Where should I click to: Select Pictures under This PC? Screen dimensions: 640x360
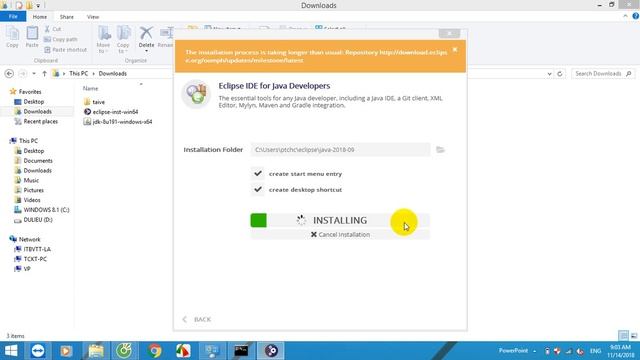click(33, 190)
